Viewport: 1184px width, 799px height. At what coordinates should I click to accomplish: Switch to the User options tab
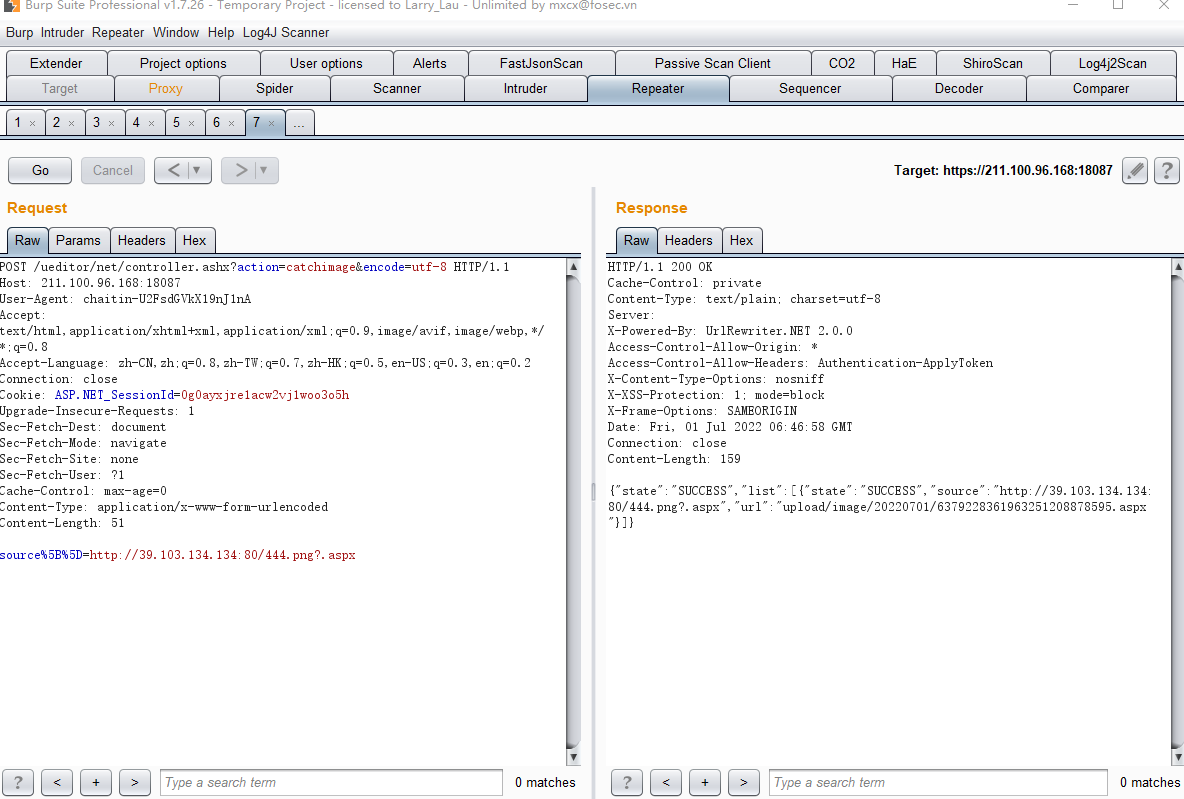326,63
